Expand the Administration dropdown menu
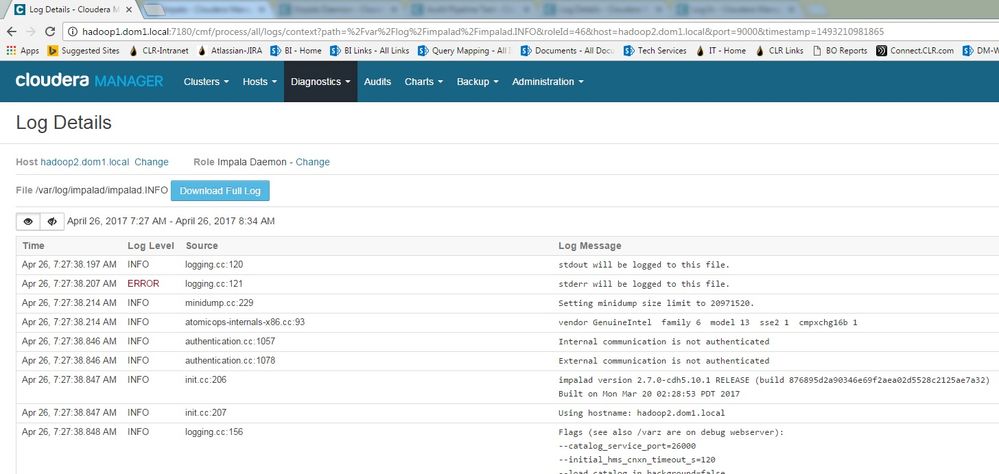Image resolution: width=999 pixels, height=474 pixels. click(547, 82)
